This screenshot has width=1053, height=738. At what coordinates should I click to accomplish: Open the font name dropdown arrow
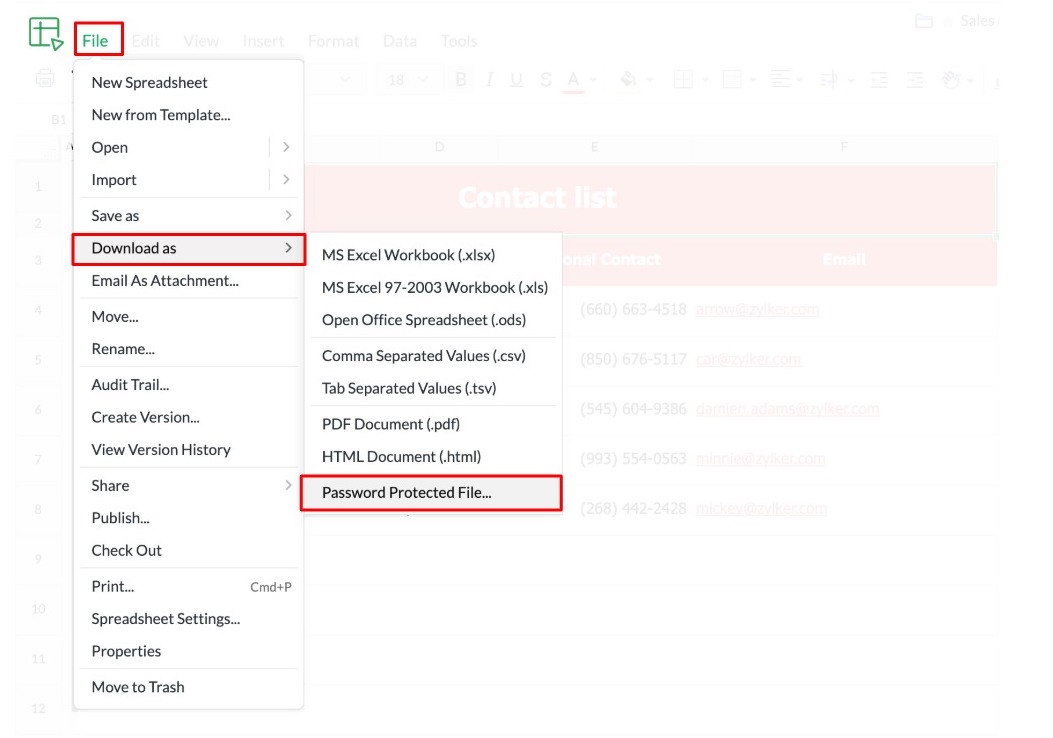coord(345,80)
